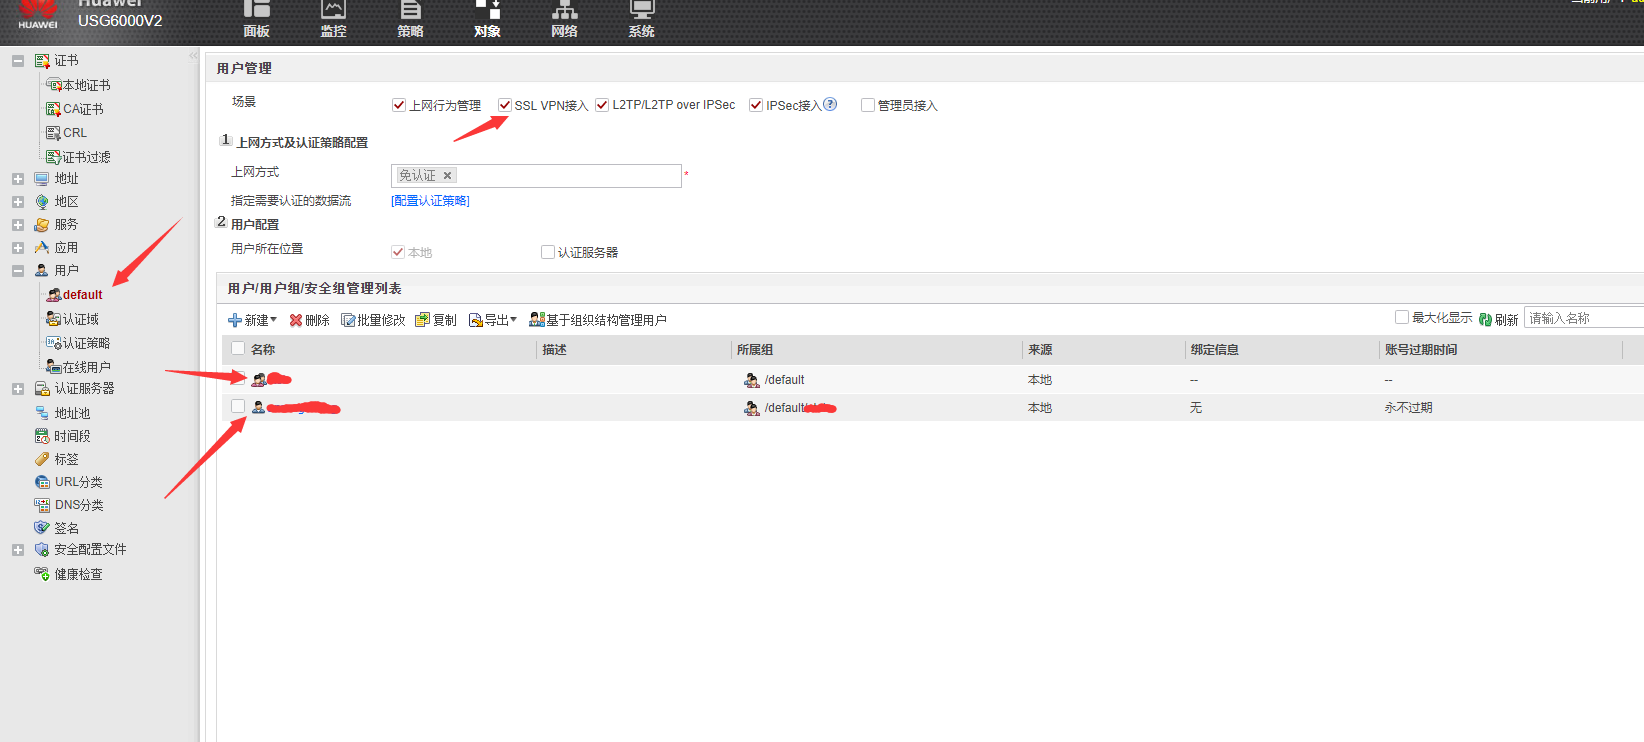
Task: Click the 配置认证策略 link
Action: click(x=430, y=201)
